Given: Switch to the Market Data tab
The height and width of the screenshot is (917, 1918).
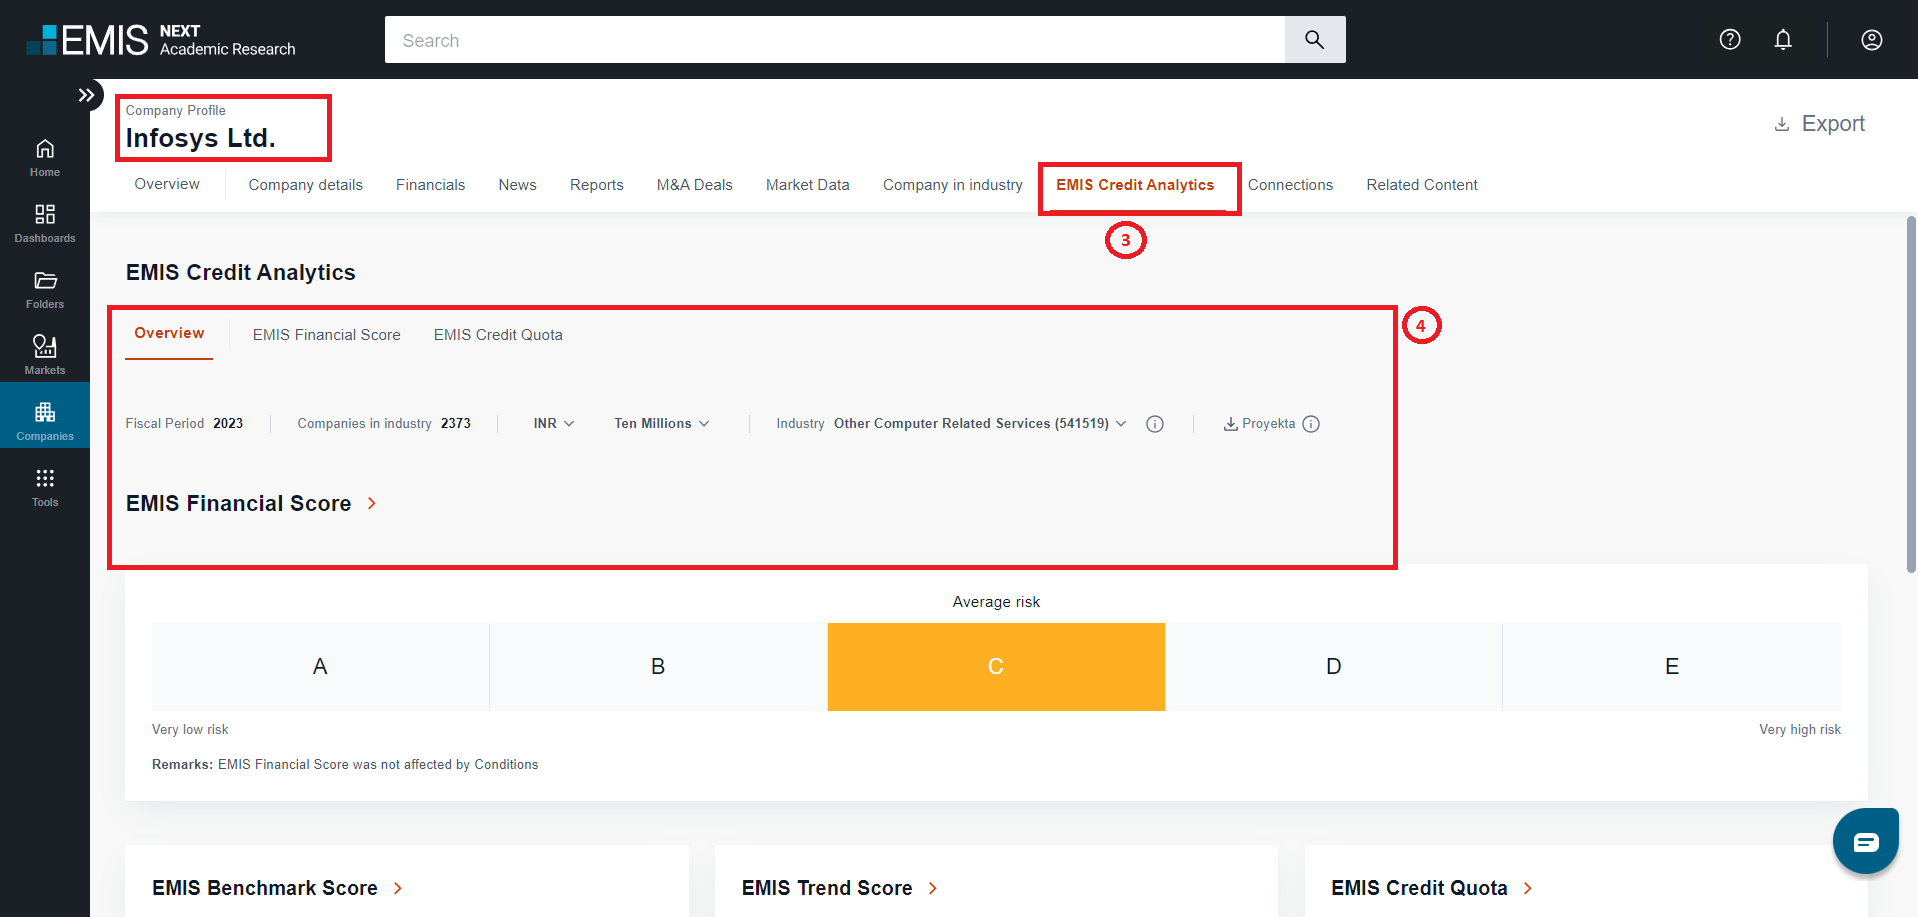Looking at the screenshot, I should tap(808, 185).
